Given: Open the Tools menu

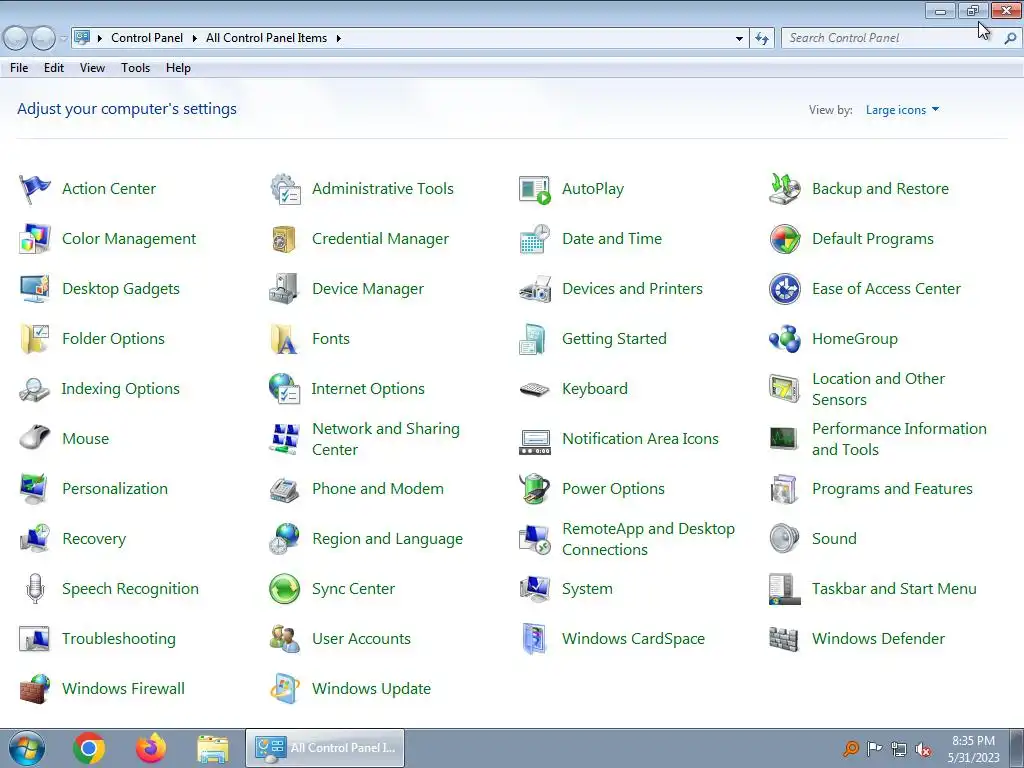Looking at the screenshot, I should click(135, 68).
